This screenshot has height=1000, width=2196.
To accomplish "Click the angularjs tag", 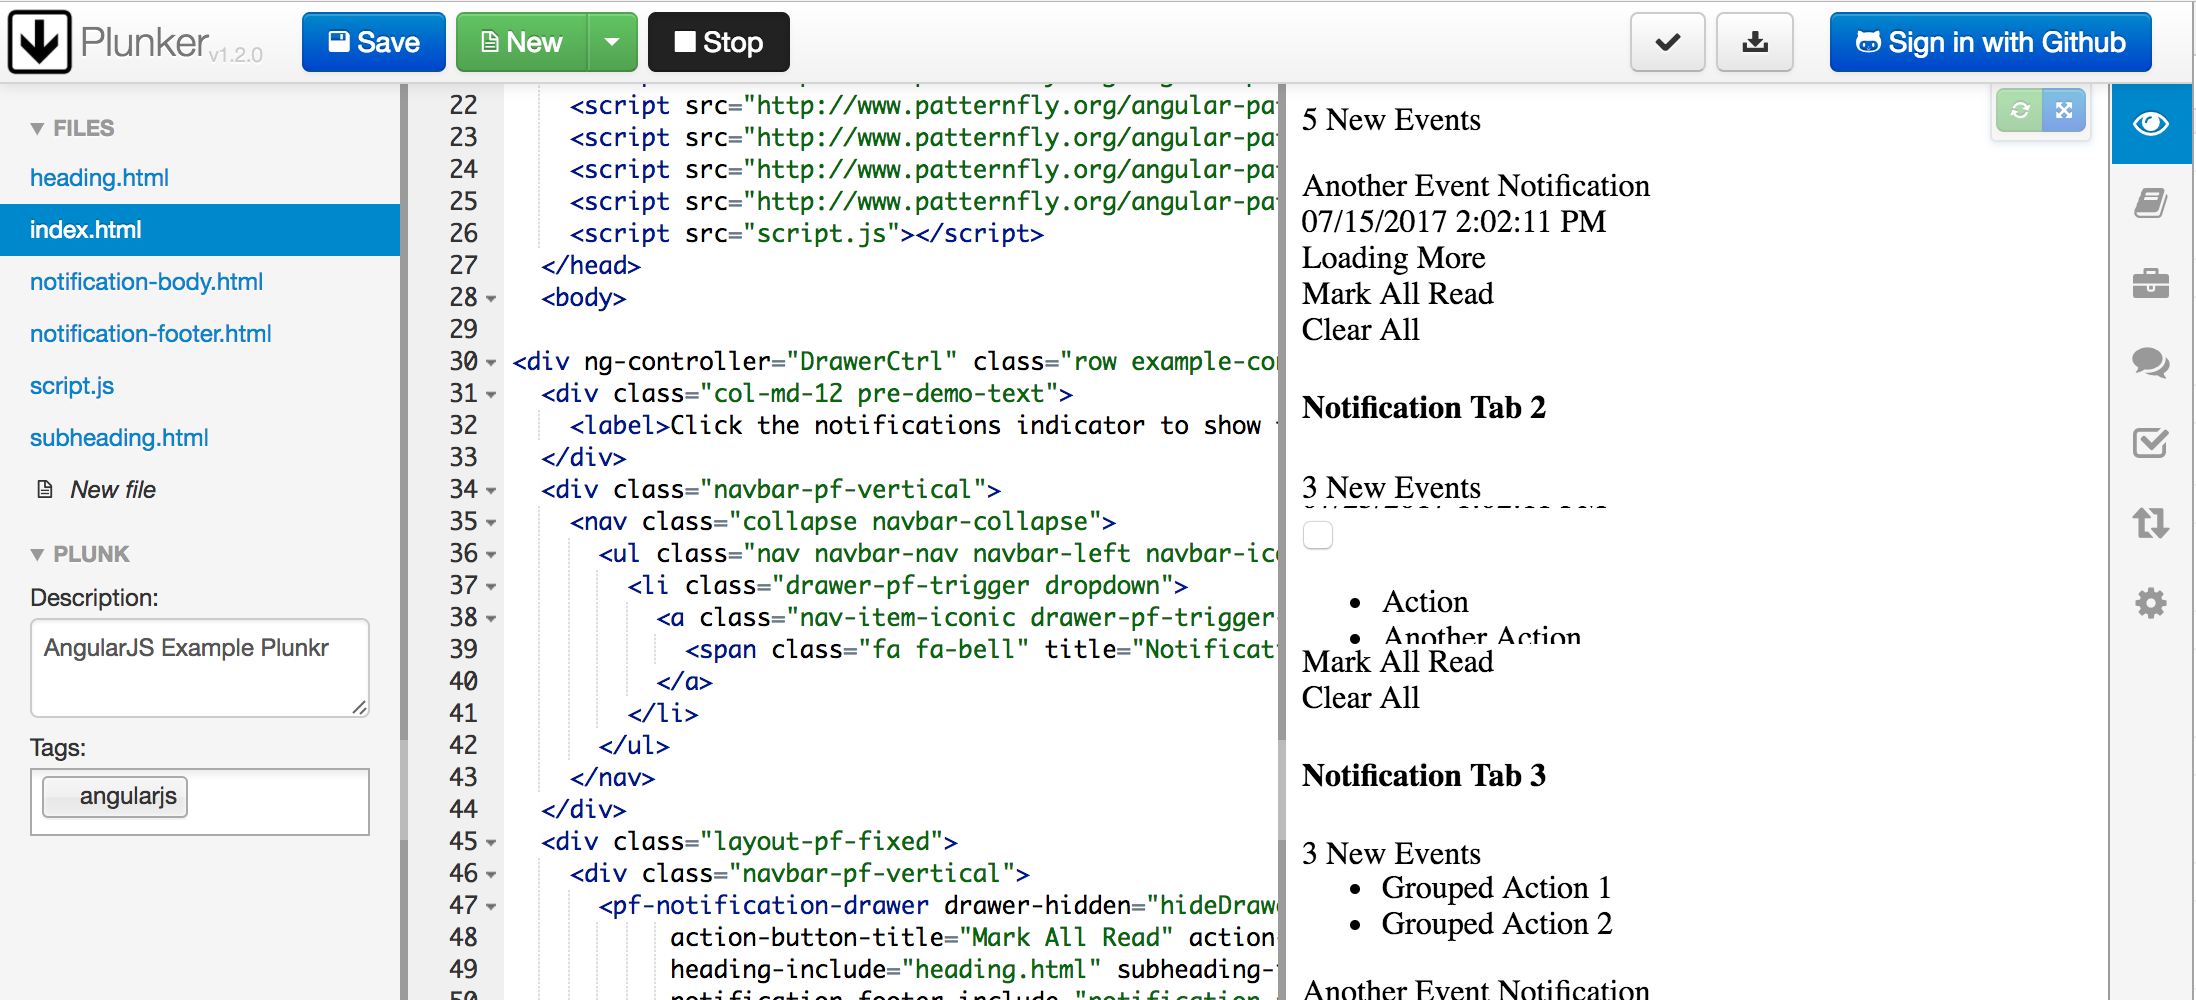I will 115,796.
